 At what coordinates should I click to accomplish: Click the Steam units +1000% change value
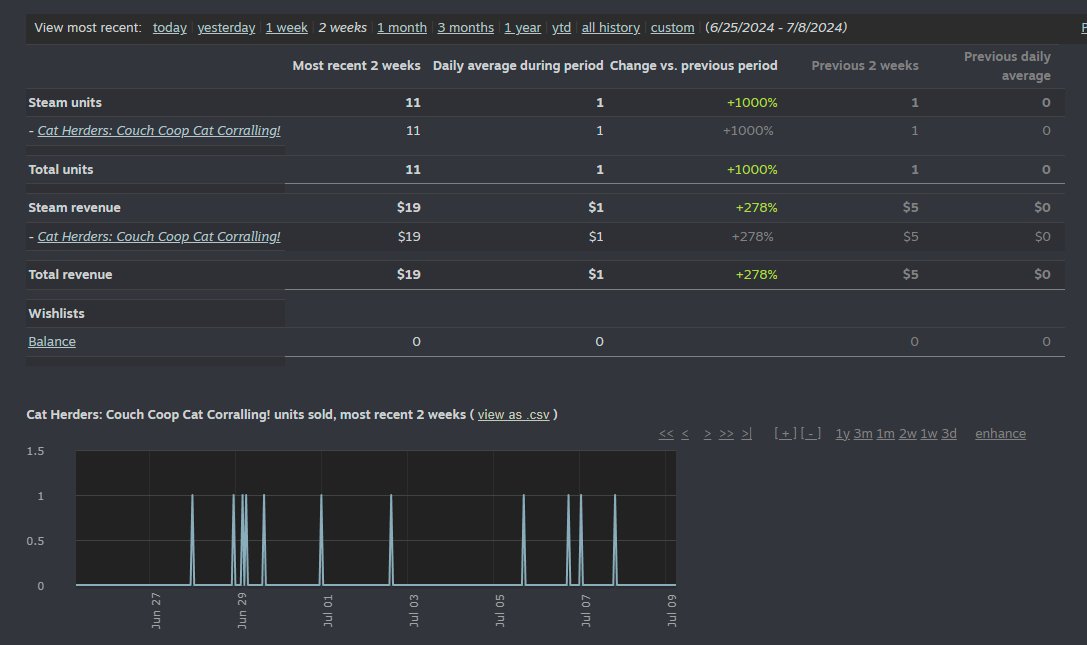(x=752, y=103)
